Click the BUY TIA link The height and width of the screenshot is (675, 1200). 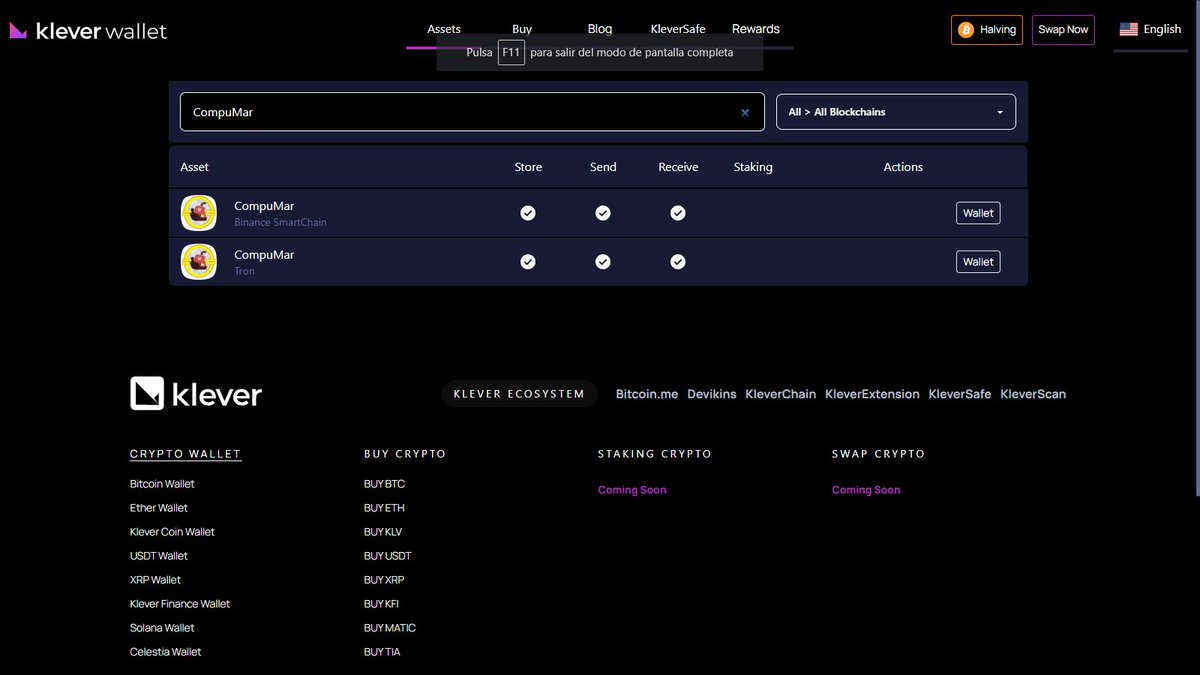382,652
